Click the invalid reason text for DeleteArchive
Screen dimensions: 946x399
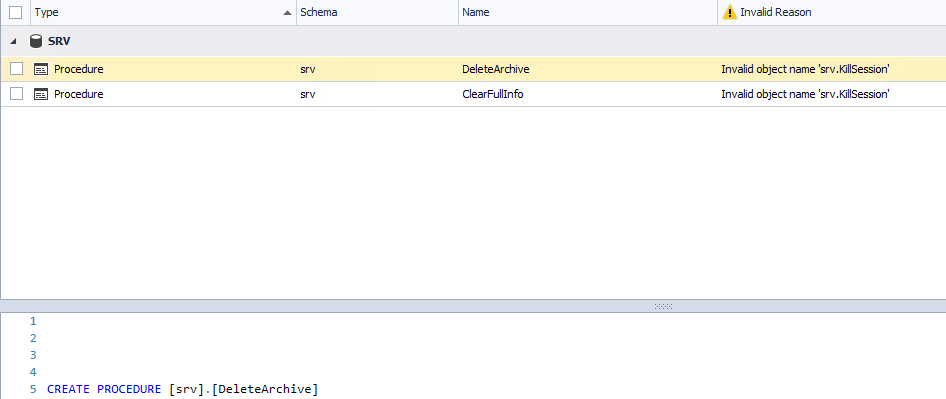[805, 69]
